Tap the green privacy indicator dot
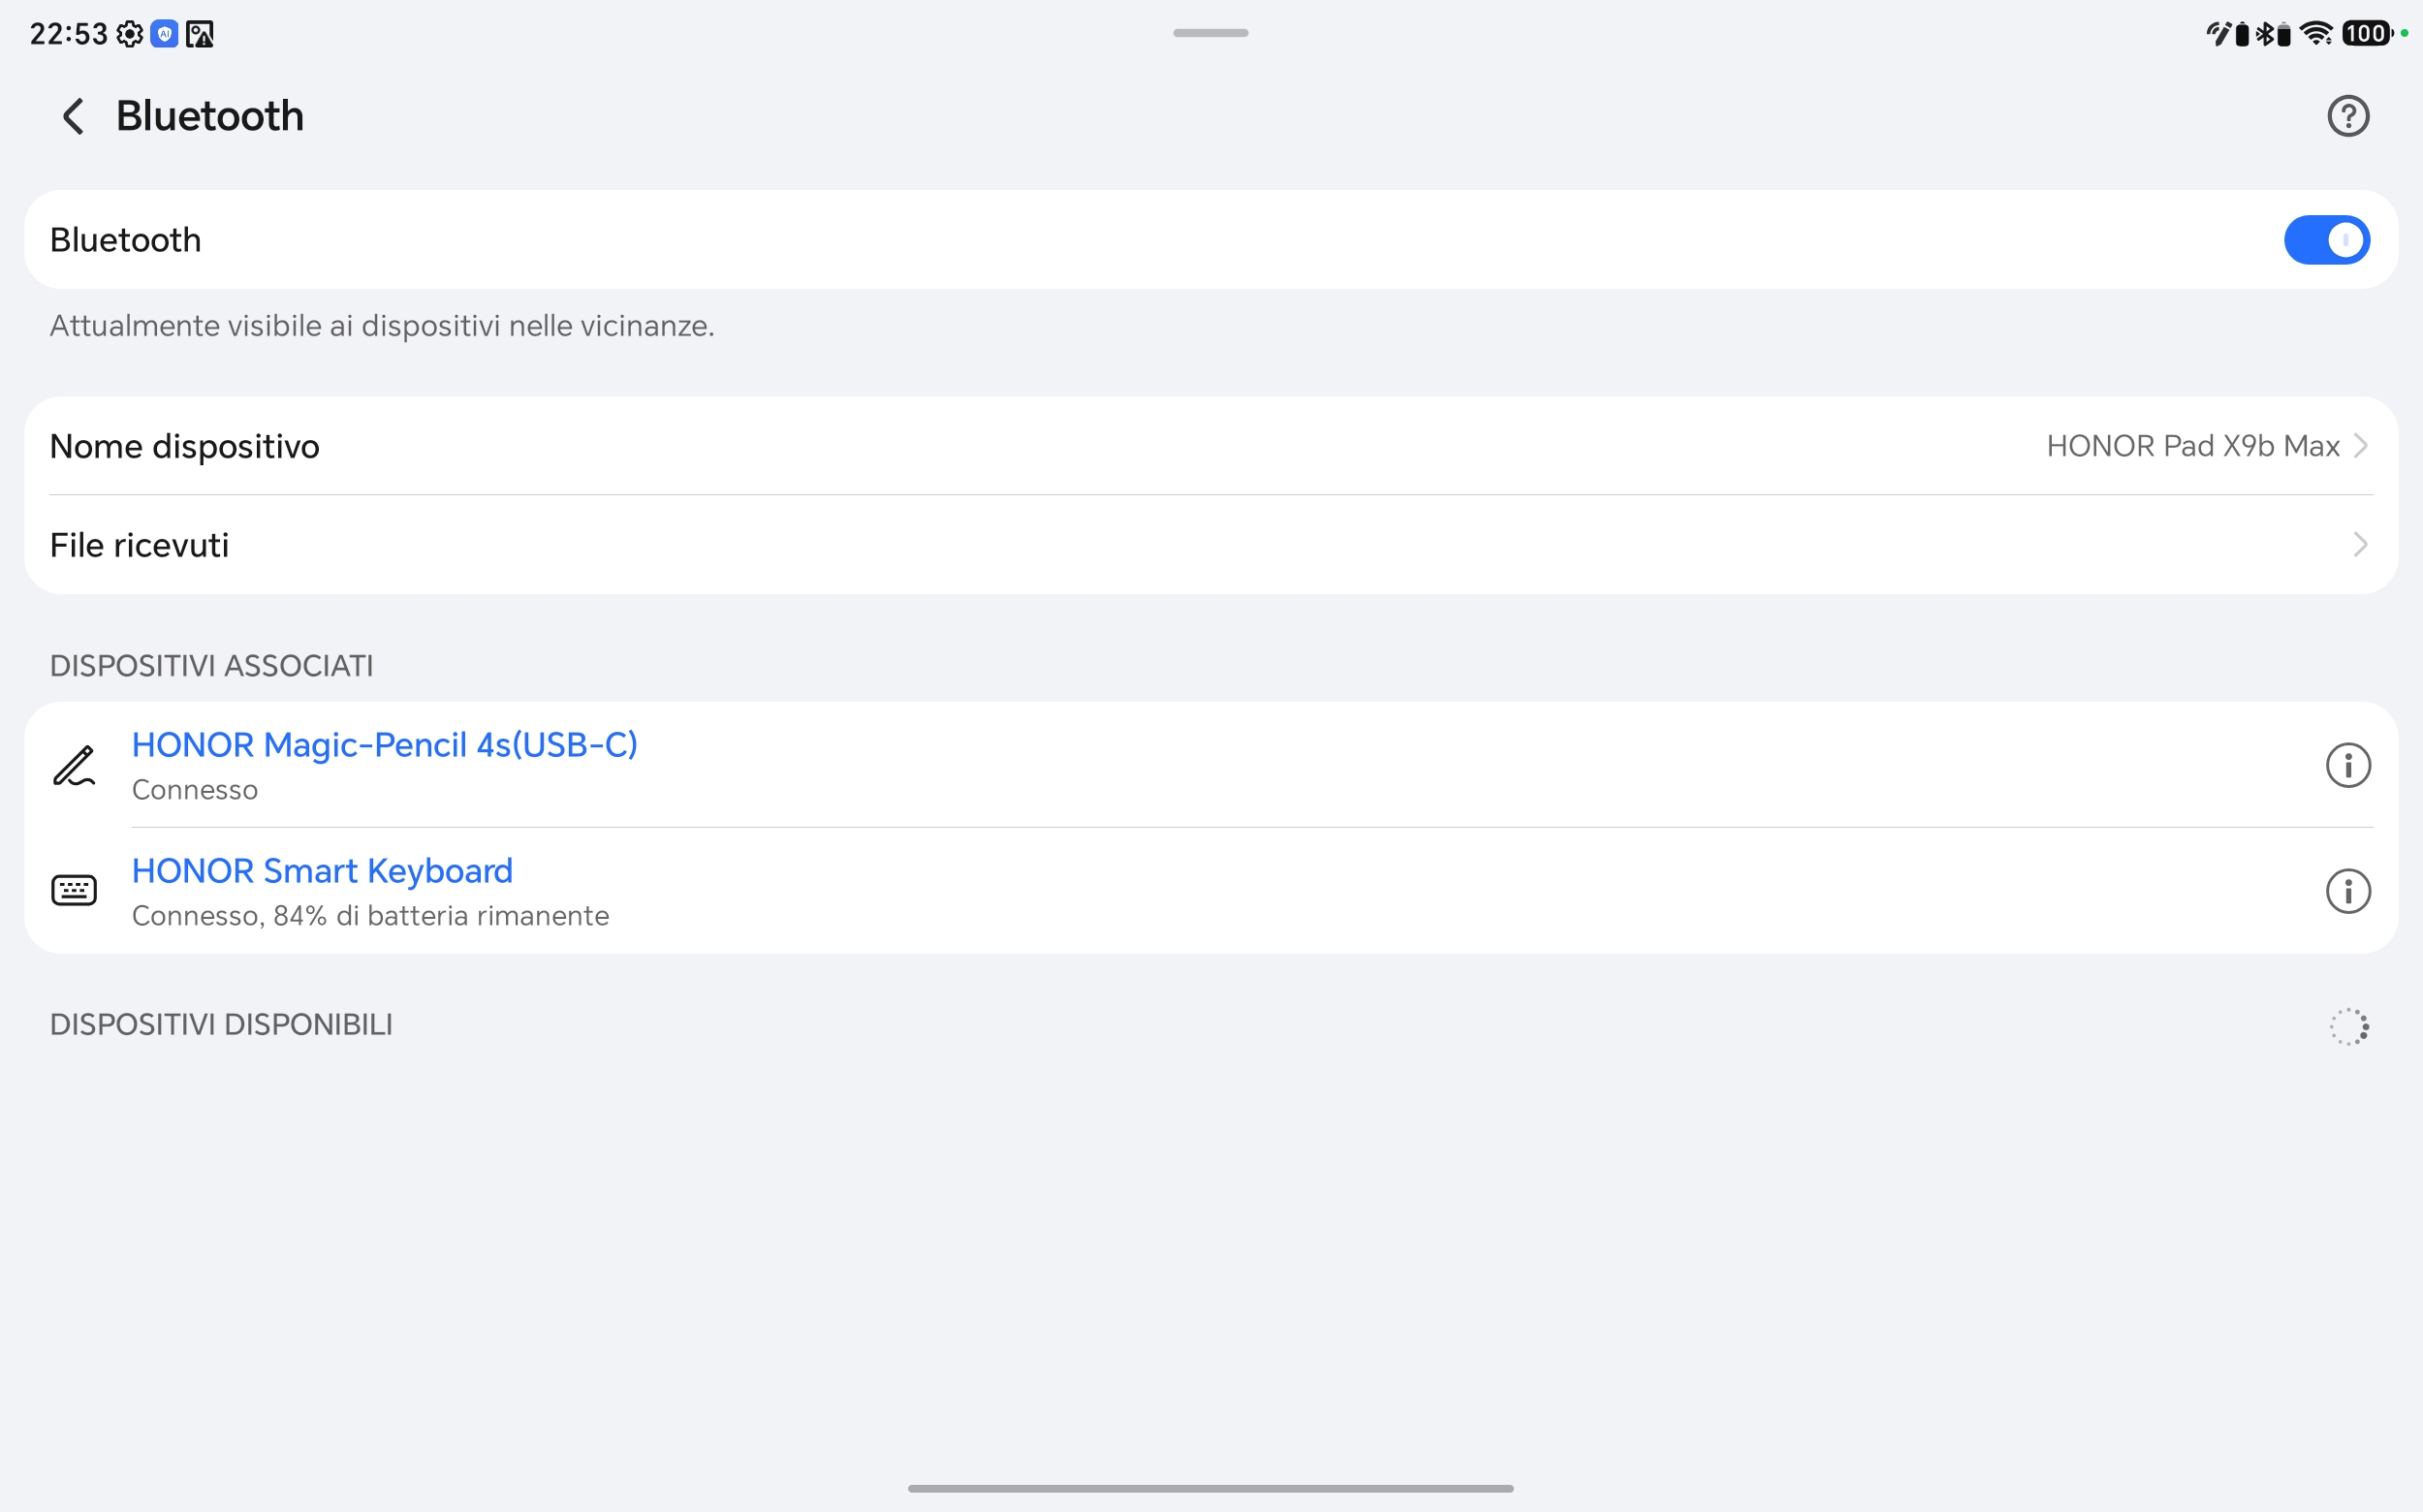2423x1512 pixels. (2404, 33)
